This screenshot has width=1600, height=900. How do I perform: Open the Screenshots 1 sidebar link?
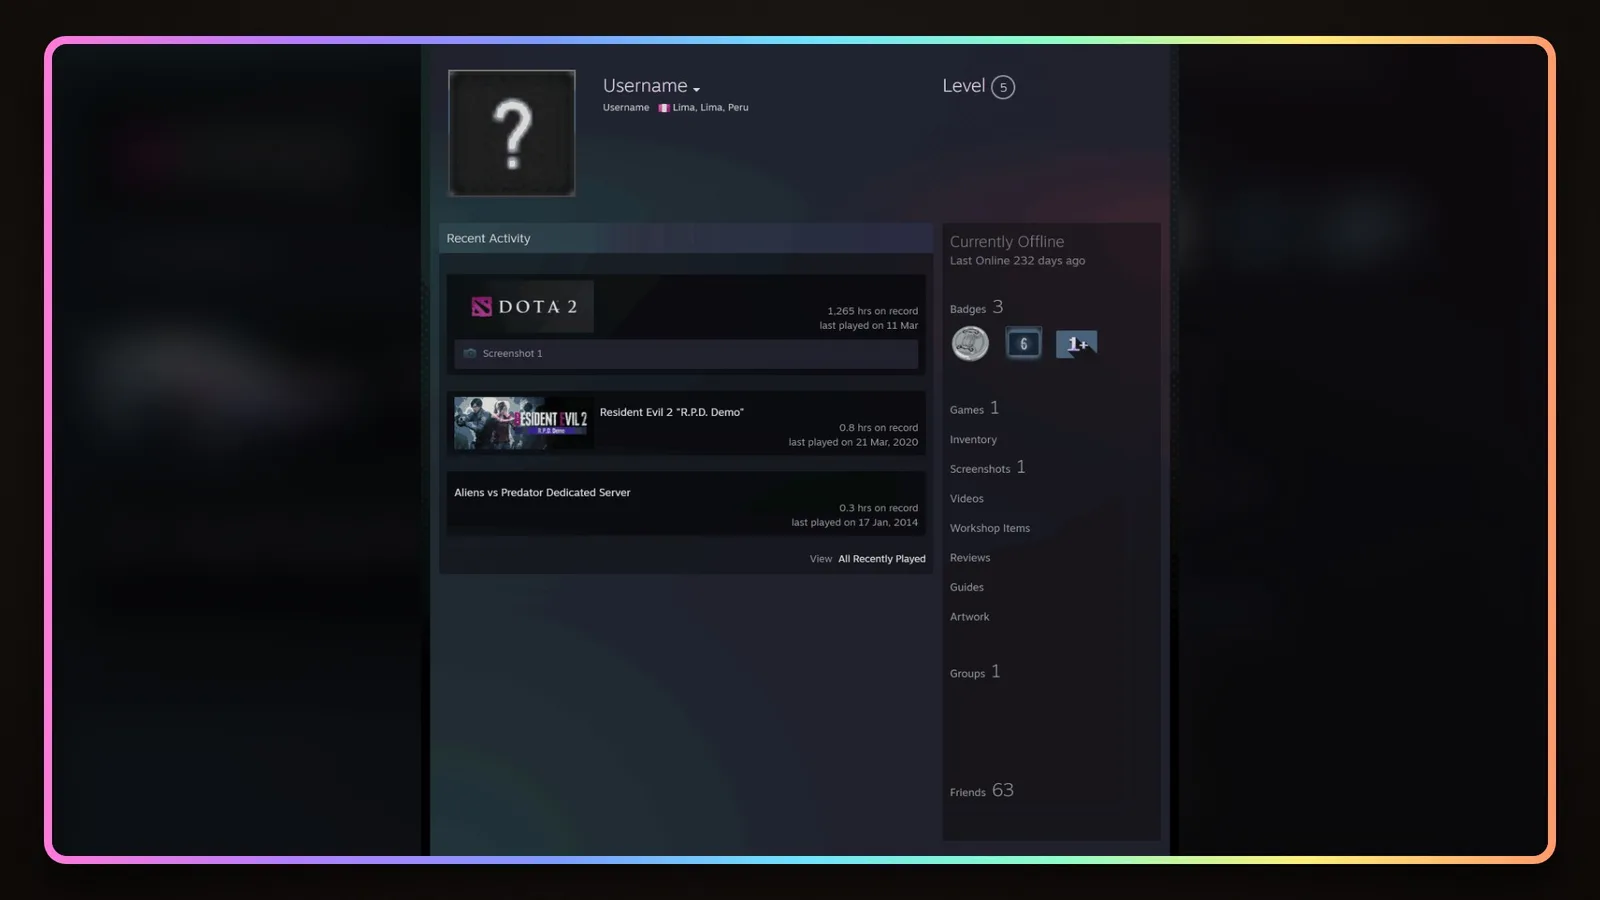click(987, 468)
